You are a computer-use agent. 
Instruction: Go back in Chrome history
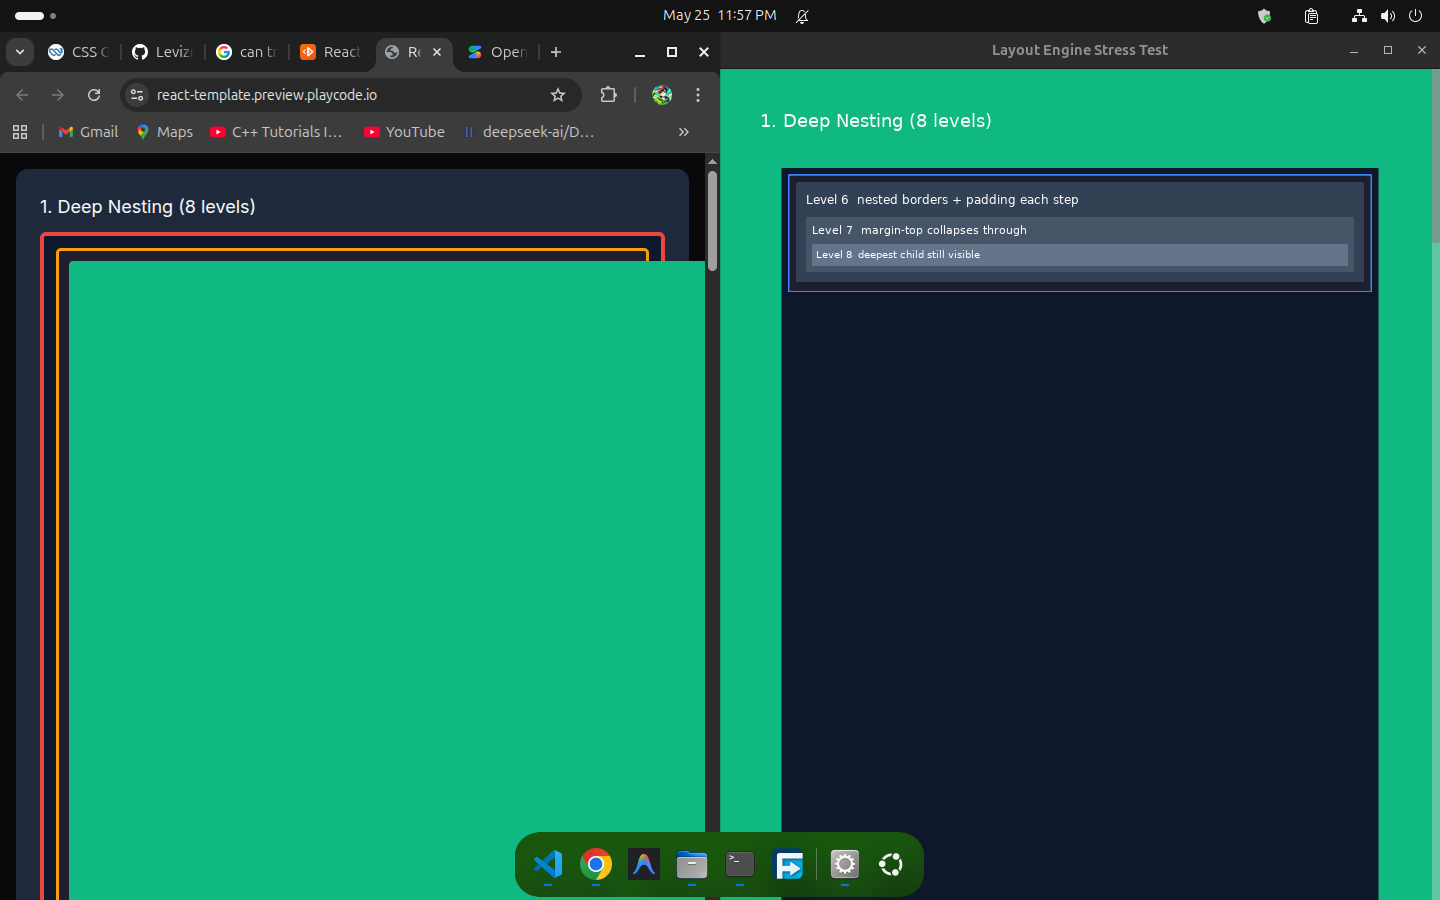tap(22, 95)
